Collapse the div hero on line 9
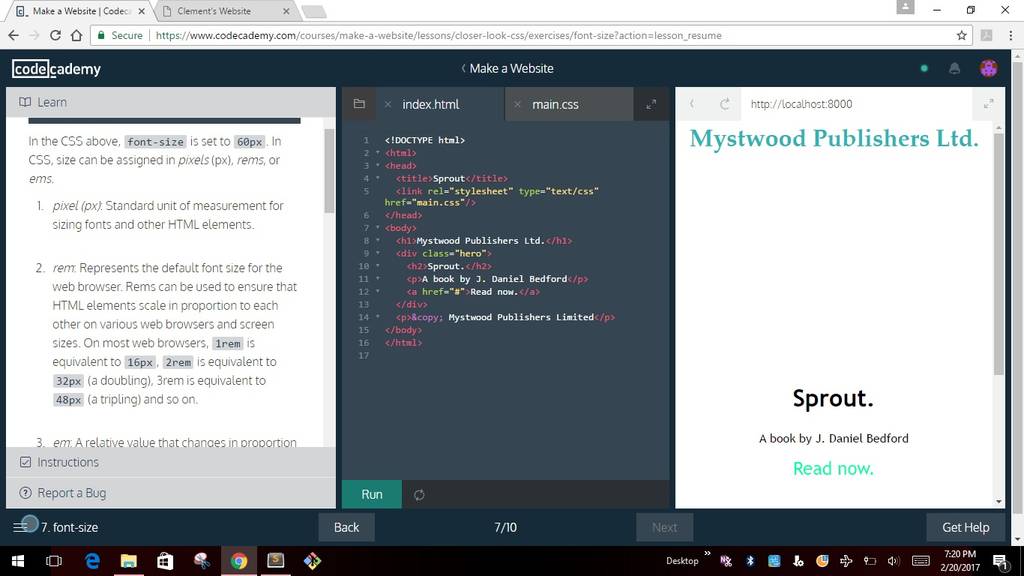1024x576 pixels. click(x=377, y=253)
